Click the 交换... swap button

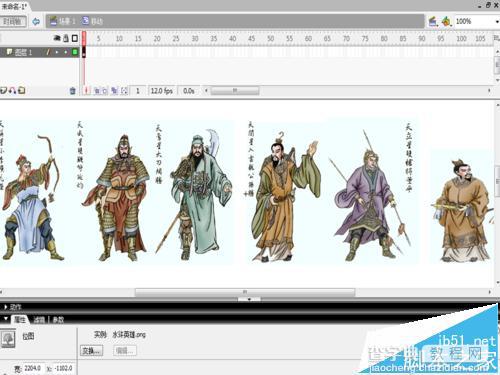pos(91,351)
